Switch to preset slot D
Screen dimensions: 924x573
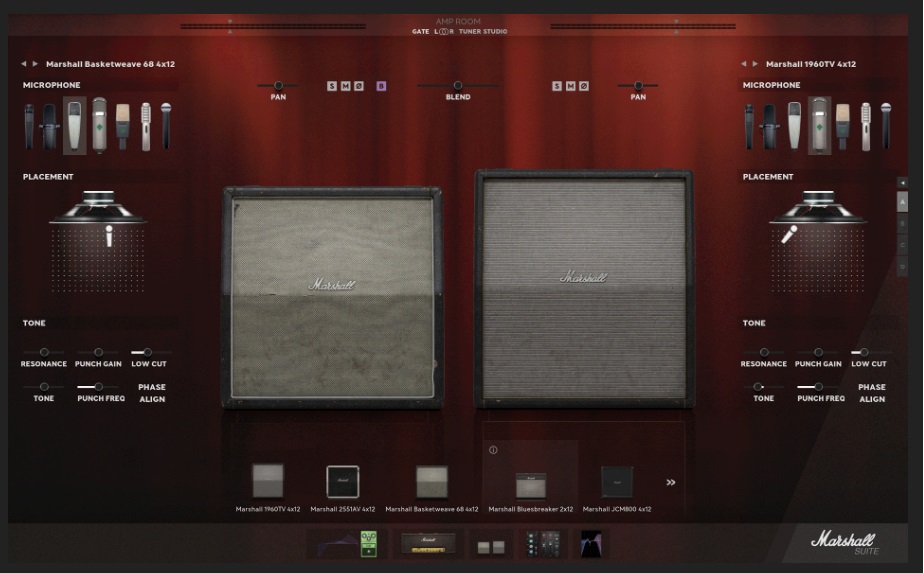point(902,267)
